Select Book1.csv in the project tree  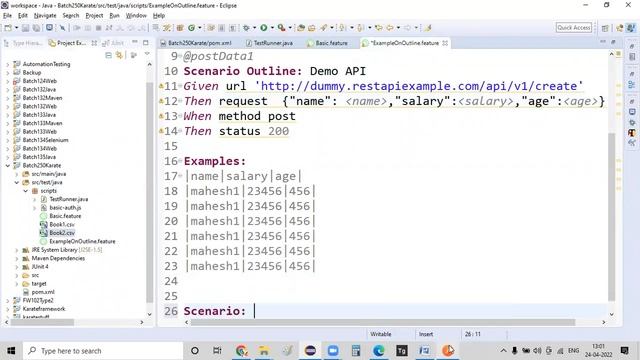[62, 224]
